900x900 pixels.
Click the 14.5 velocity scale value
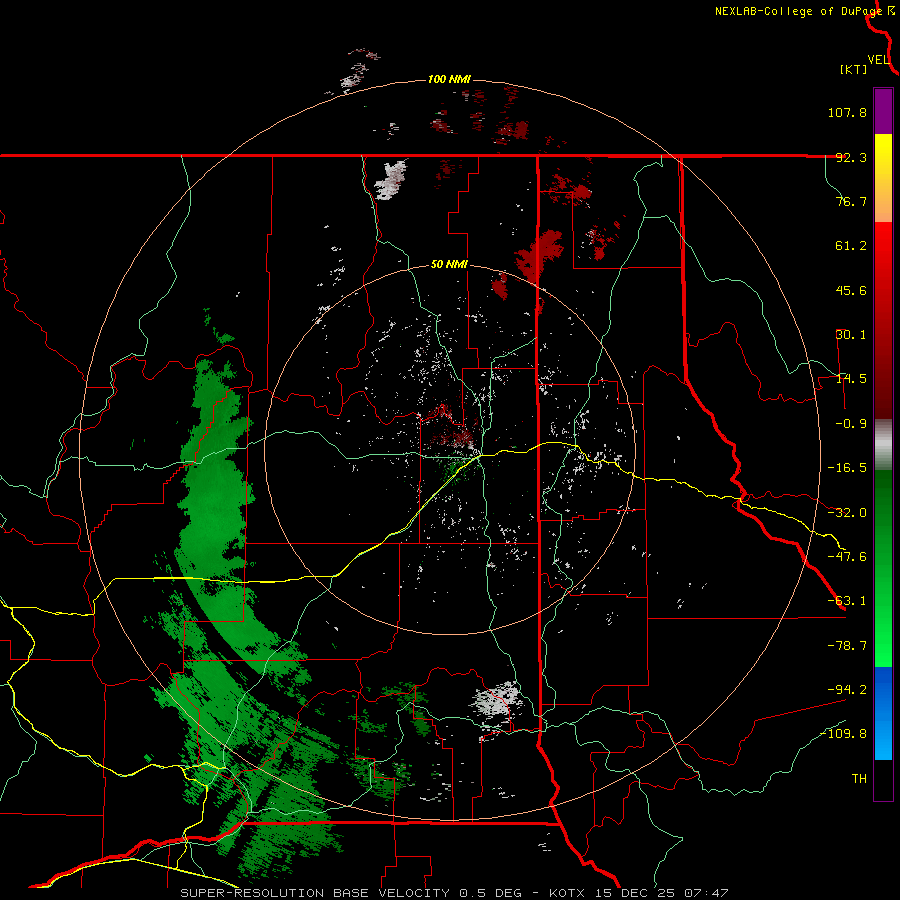pyautogui.click(x=851, y=379)
